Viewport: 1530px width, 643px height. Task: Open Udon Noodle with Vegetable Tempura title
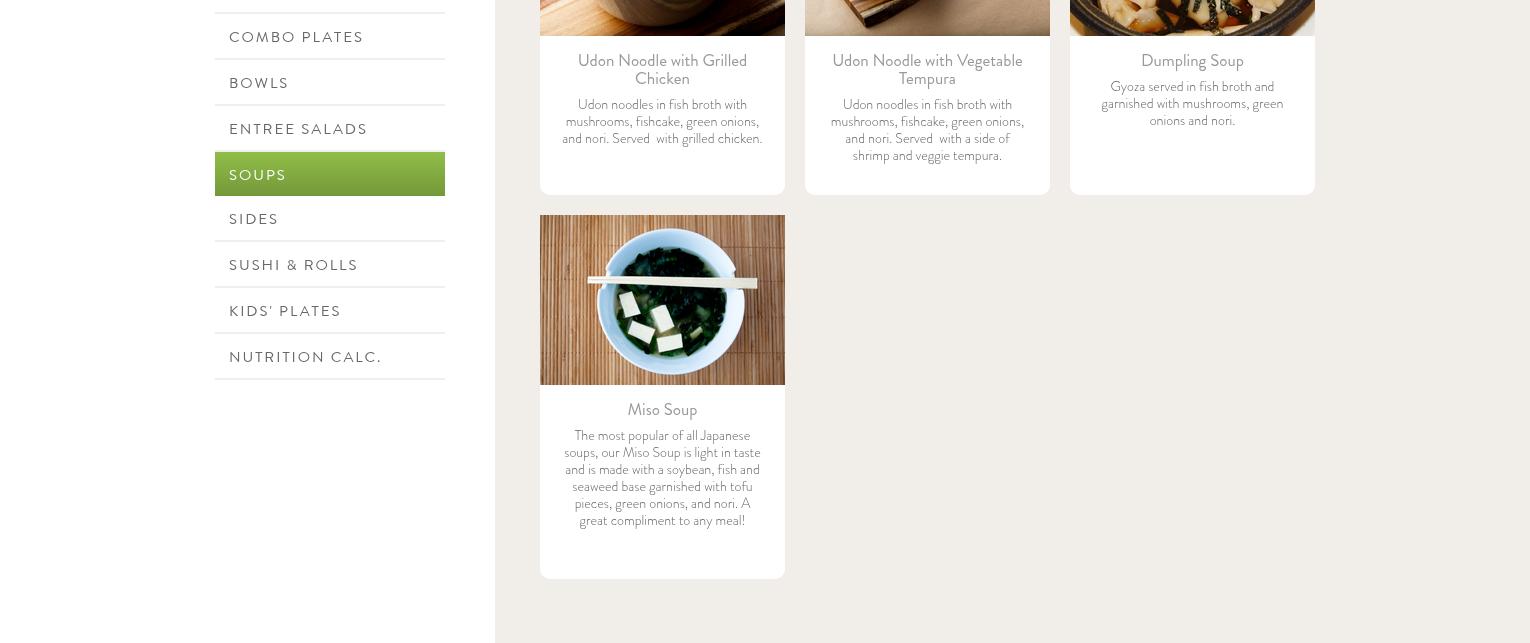click(x=927, y=70)
